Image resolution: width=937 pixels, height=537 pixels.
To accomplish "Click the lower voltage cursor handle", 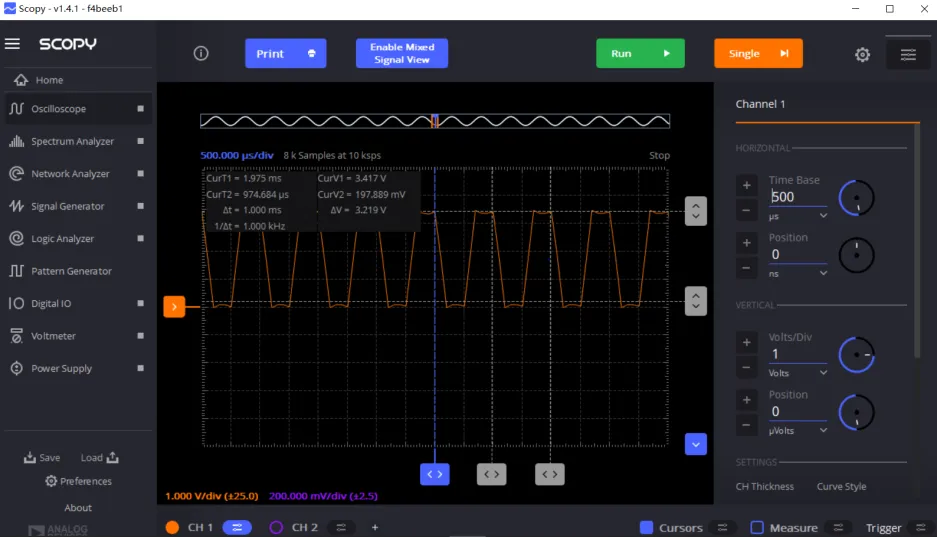I will [x=696, y=302].
